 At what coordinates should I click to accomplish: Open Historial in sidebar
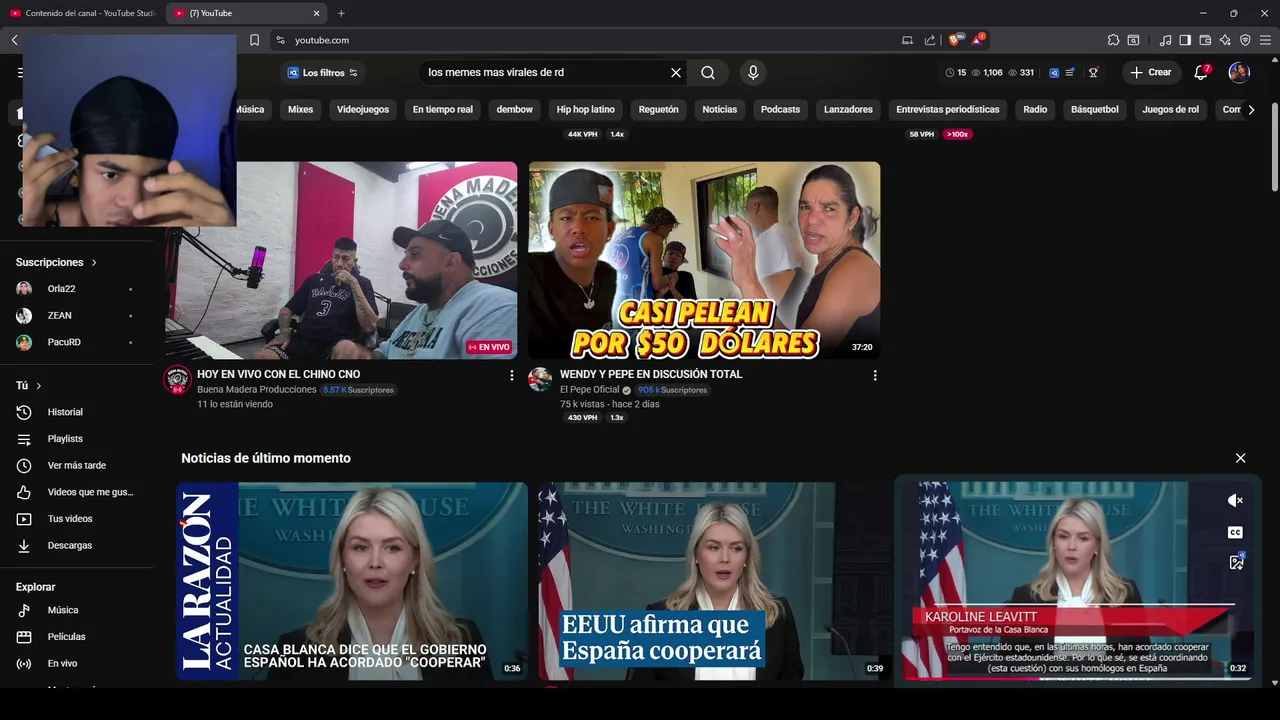point(77,412)
